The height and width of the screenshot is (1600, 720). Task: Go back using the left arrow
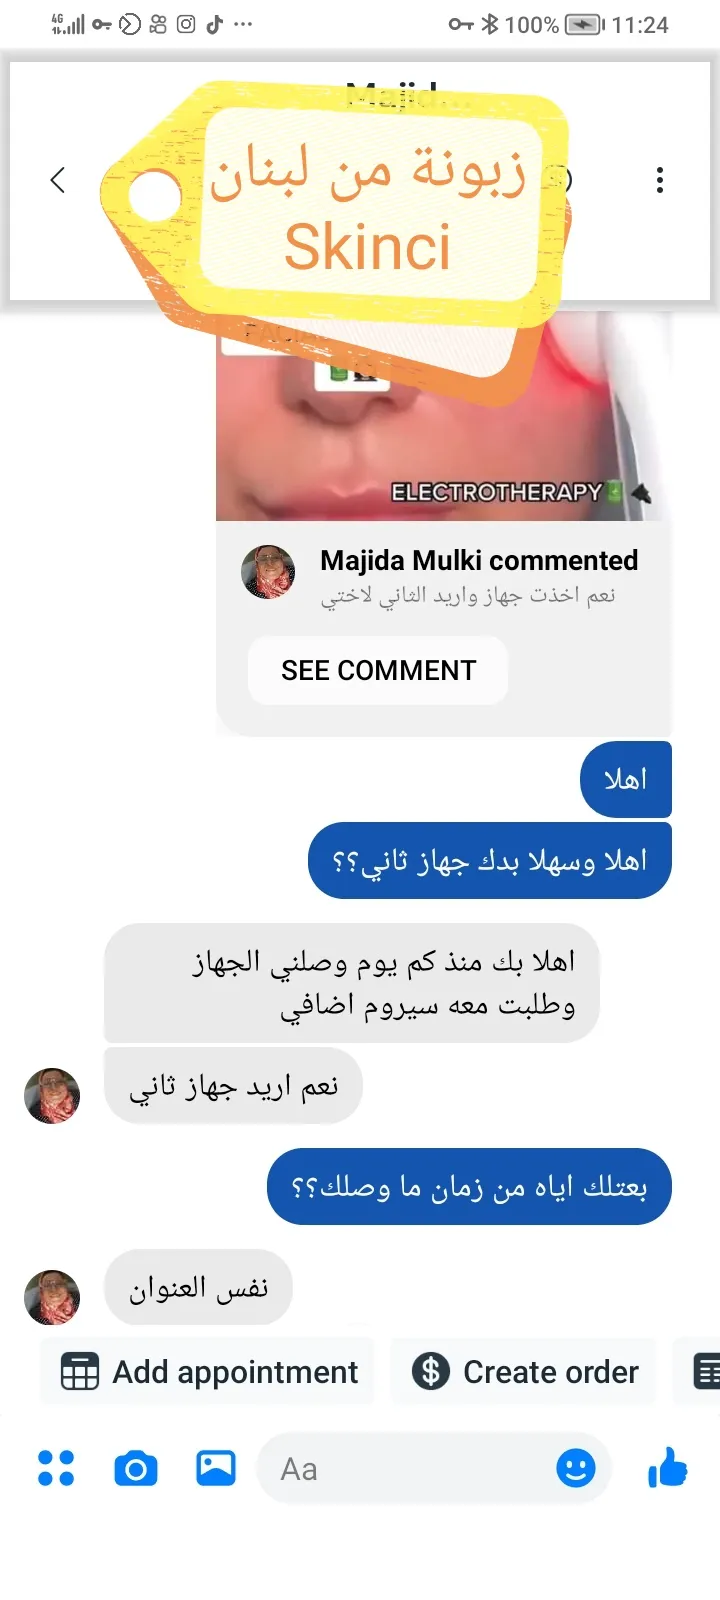click(x=57, y=180)
